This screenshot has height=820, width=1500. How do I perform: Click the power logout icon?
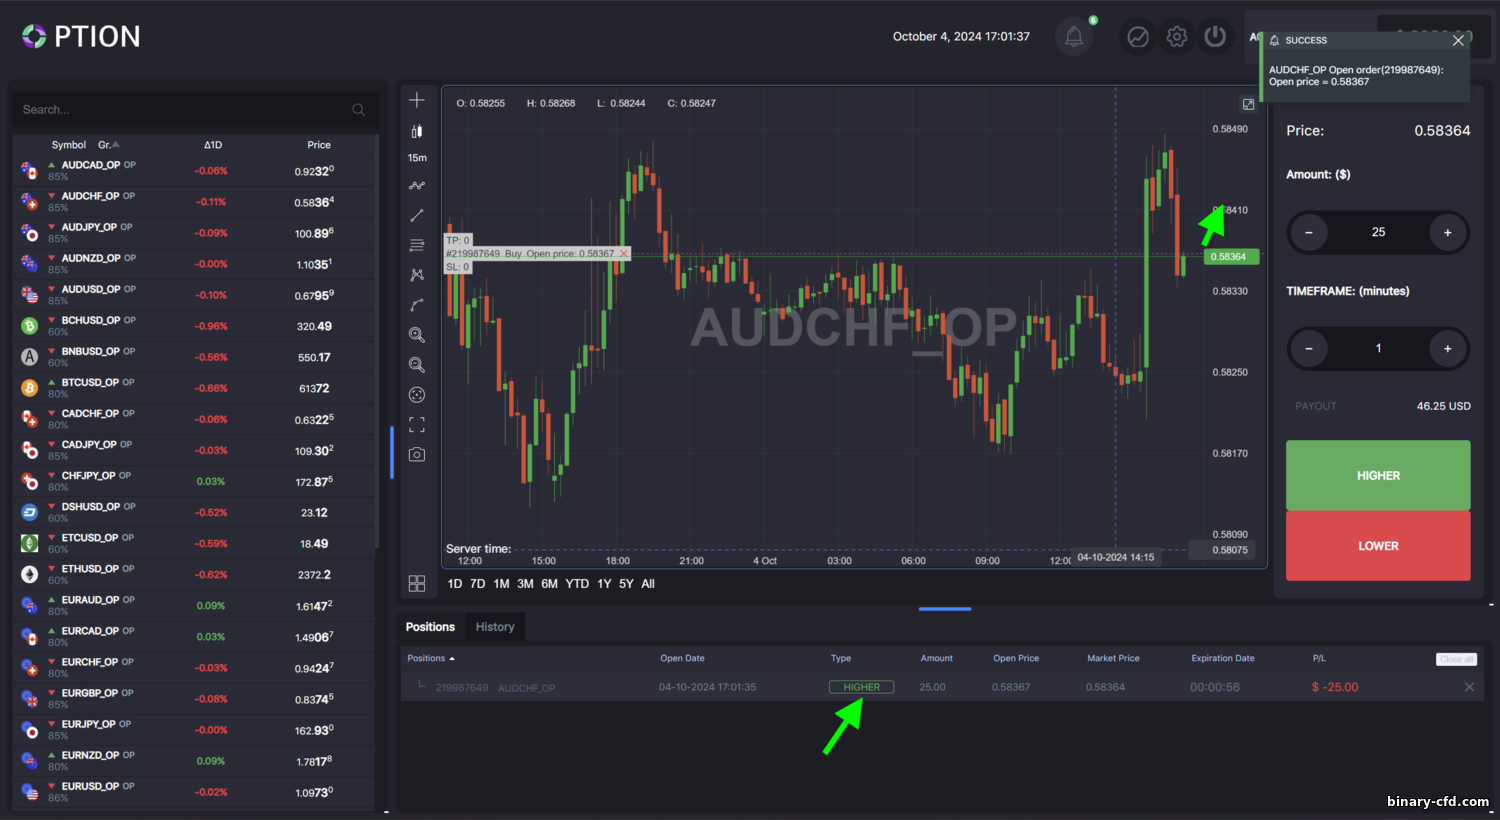click(x=1215, y=37)
